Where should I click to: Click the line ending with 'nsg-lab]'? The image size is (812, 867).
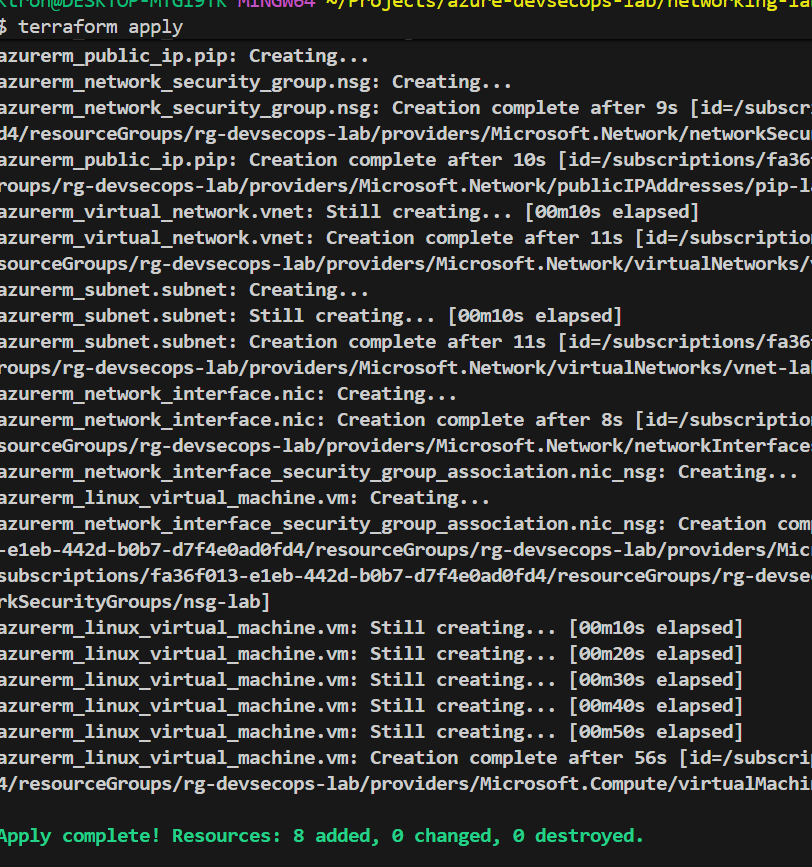(135, 602)
